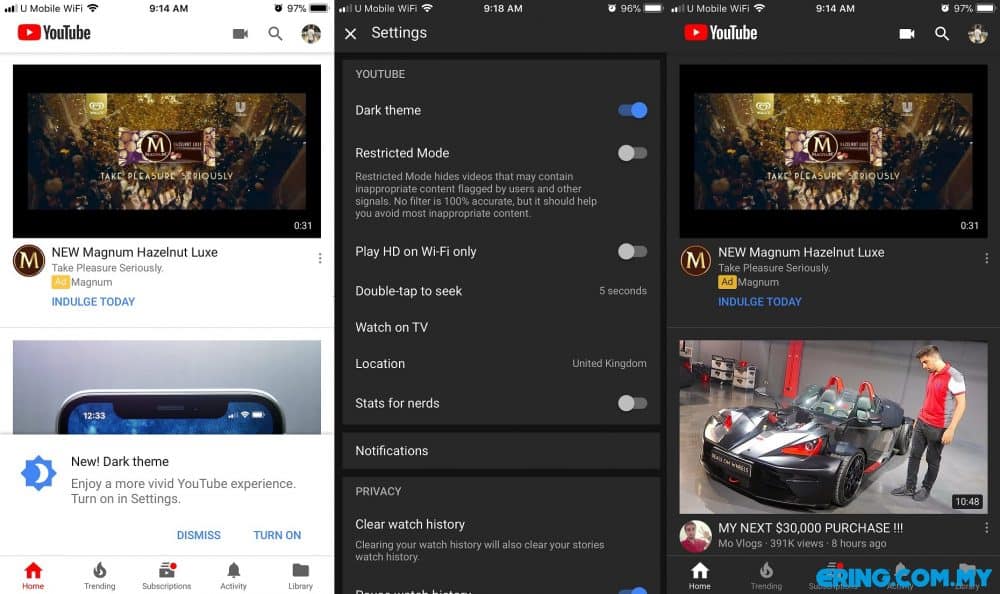Tap the camera record icon in dark-theme YouTube
Image resolution: width=1000 pixels, height=594 pixels.
907,34
